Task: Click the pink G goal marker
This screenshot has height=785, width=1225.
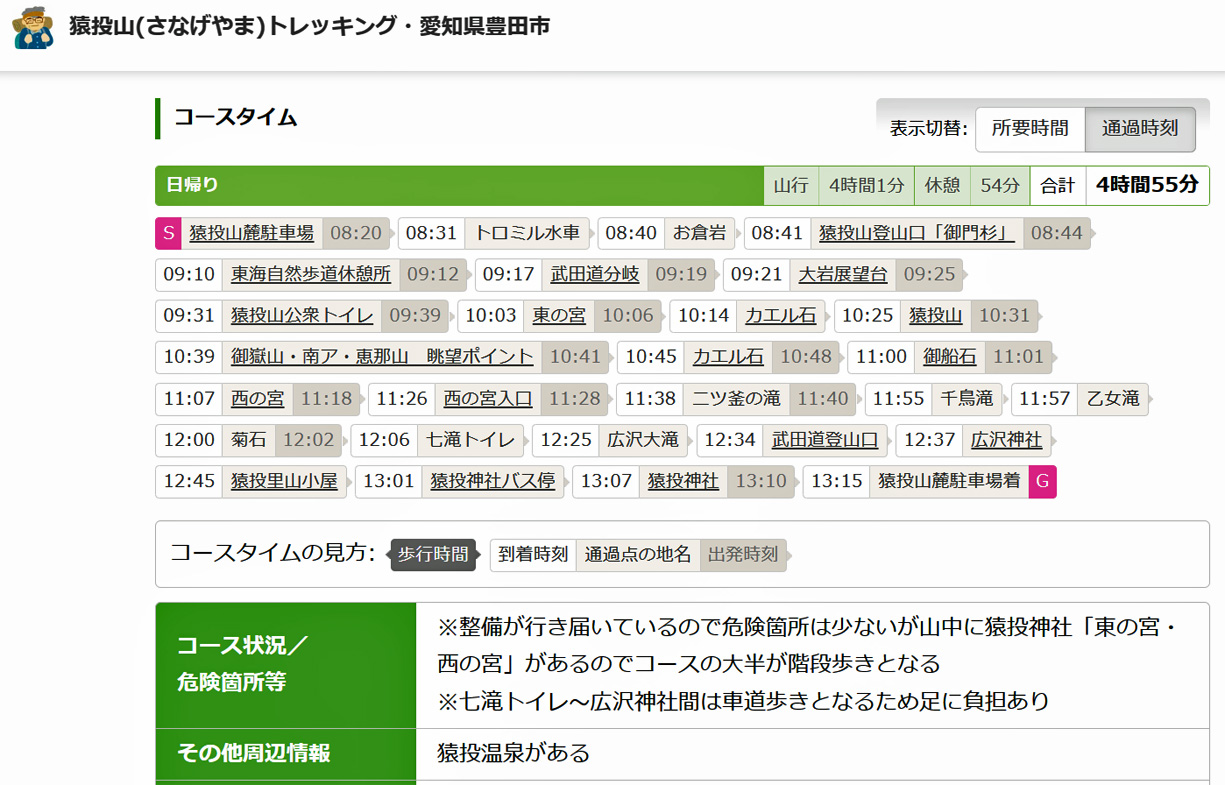Action: point(1042,481)
